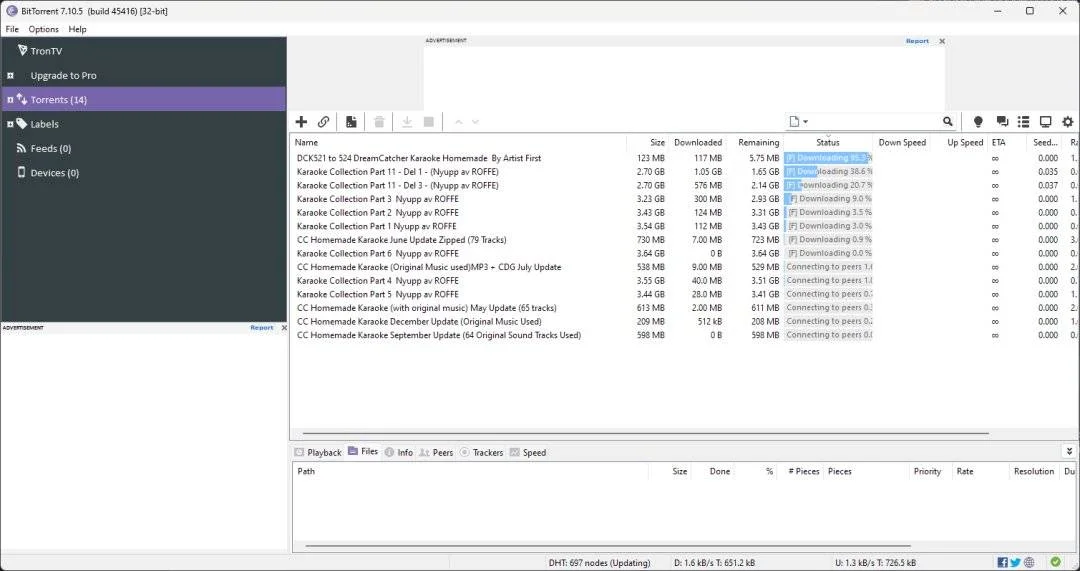Toggle the list view icon in toolbar
The image size is (1080, 571).
(1024, 122)
